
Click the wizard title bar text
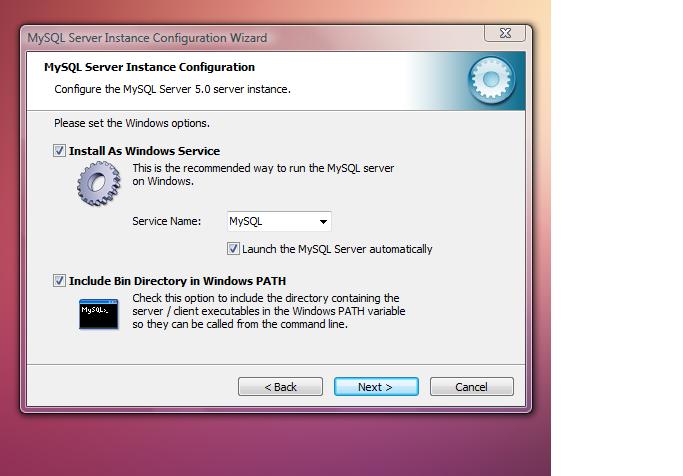click(147, 38)
